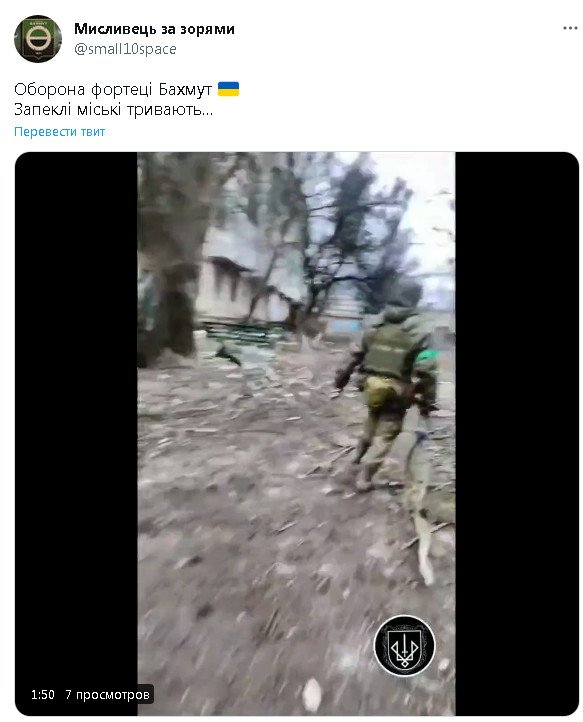Click the tweet text Оборона фортеці Бахмут

tap(113, 89)
